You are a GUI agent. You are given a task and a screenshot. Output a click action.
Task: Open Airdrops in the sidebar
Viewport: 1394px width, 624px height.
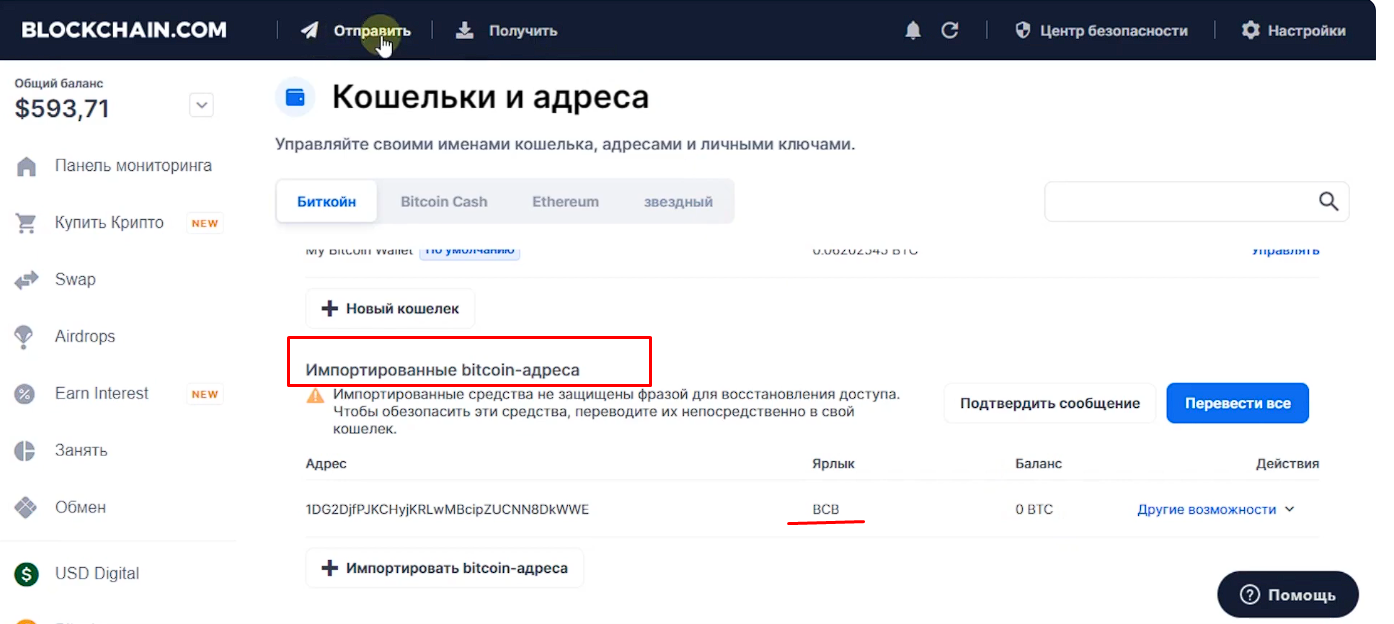pyautogui.click(x=85, y=337)
